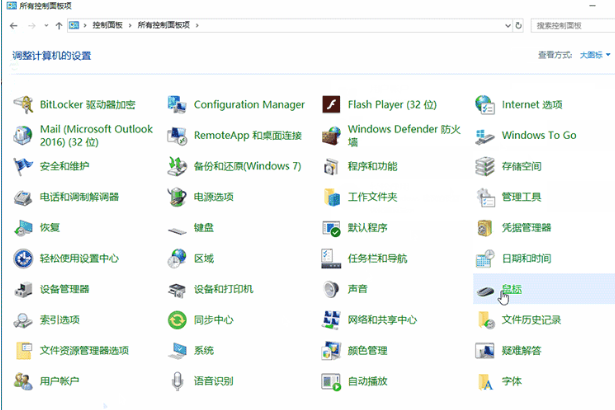Image resolution: width=615 pixels, height=410 pixels.
Task: Open the 安全和维护 flag icon
Action: [23, 166]
